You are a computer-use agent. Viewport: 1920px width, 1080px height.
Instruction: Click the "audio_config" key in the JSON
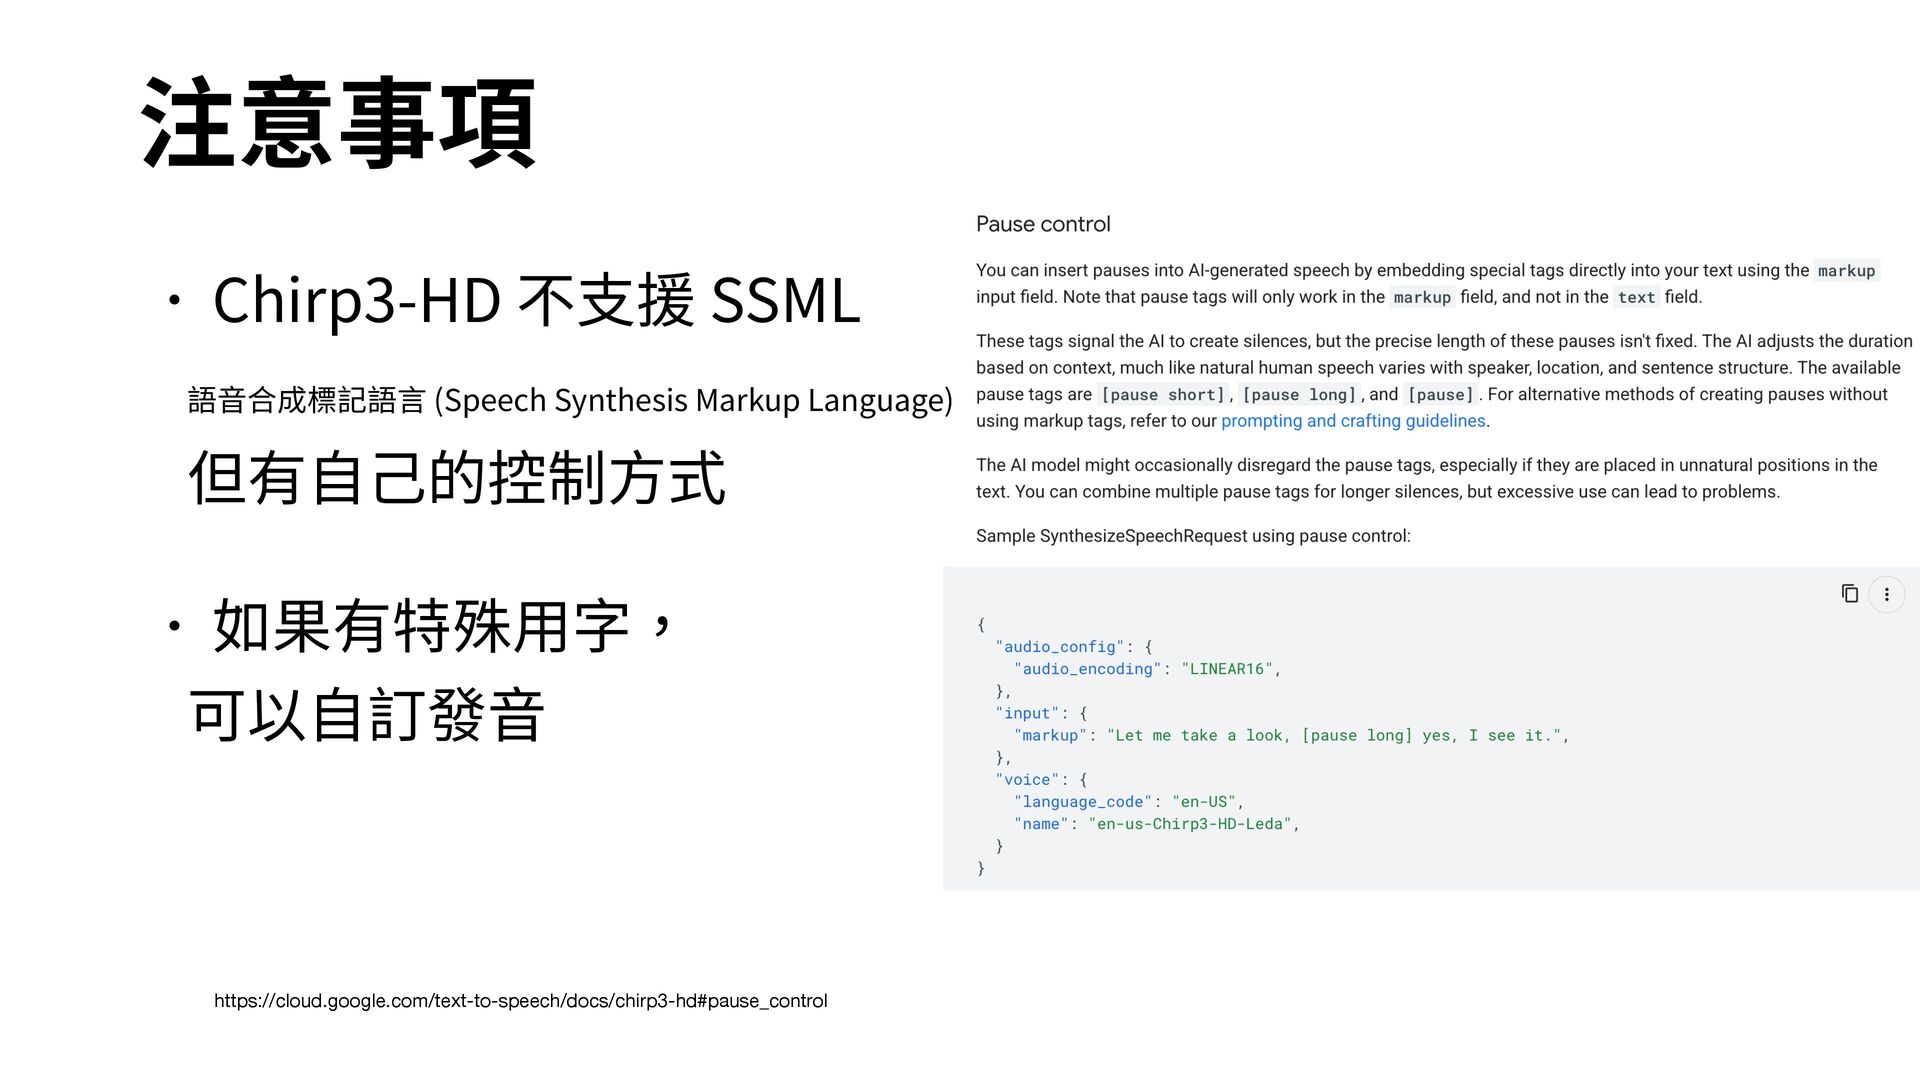[1060, 647]
